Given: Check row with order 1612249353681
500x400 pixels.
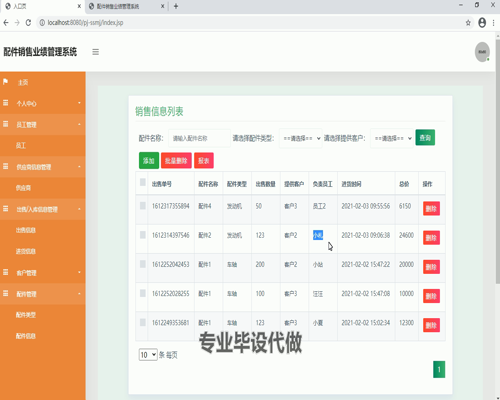Looking at the screenshot, I should coord(143,322).
